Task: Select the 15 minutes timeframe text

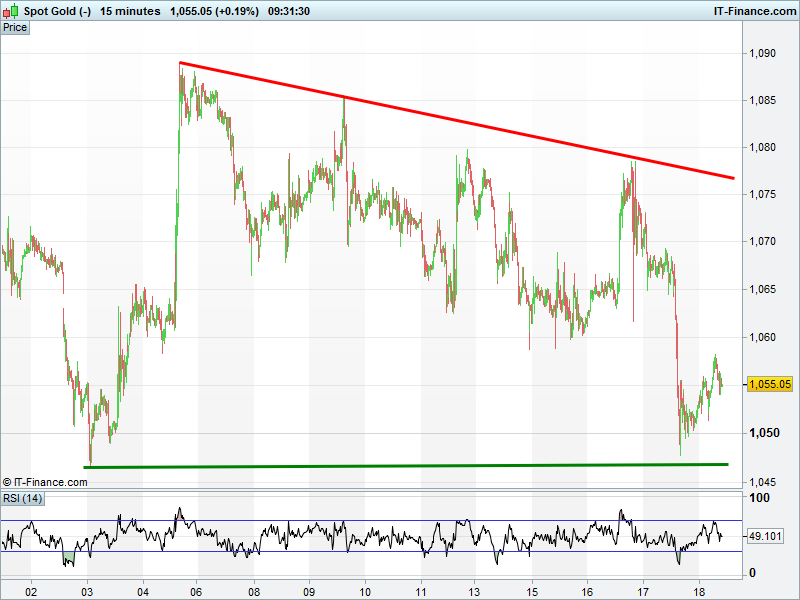Action: [x=130, y=11]
